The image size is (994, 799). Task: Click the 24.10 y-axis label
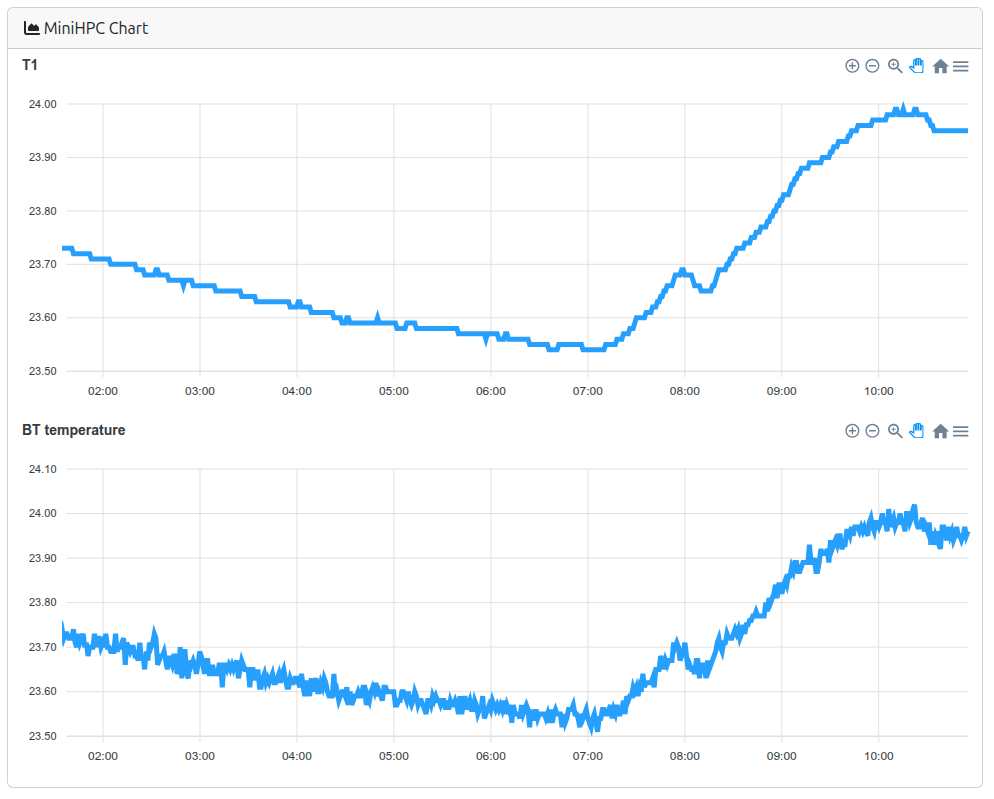coord(44,469)
